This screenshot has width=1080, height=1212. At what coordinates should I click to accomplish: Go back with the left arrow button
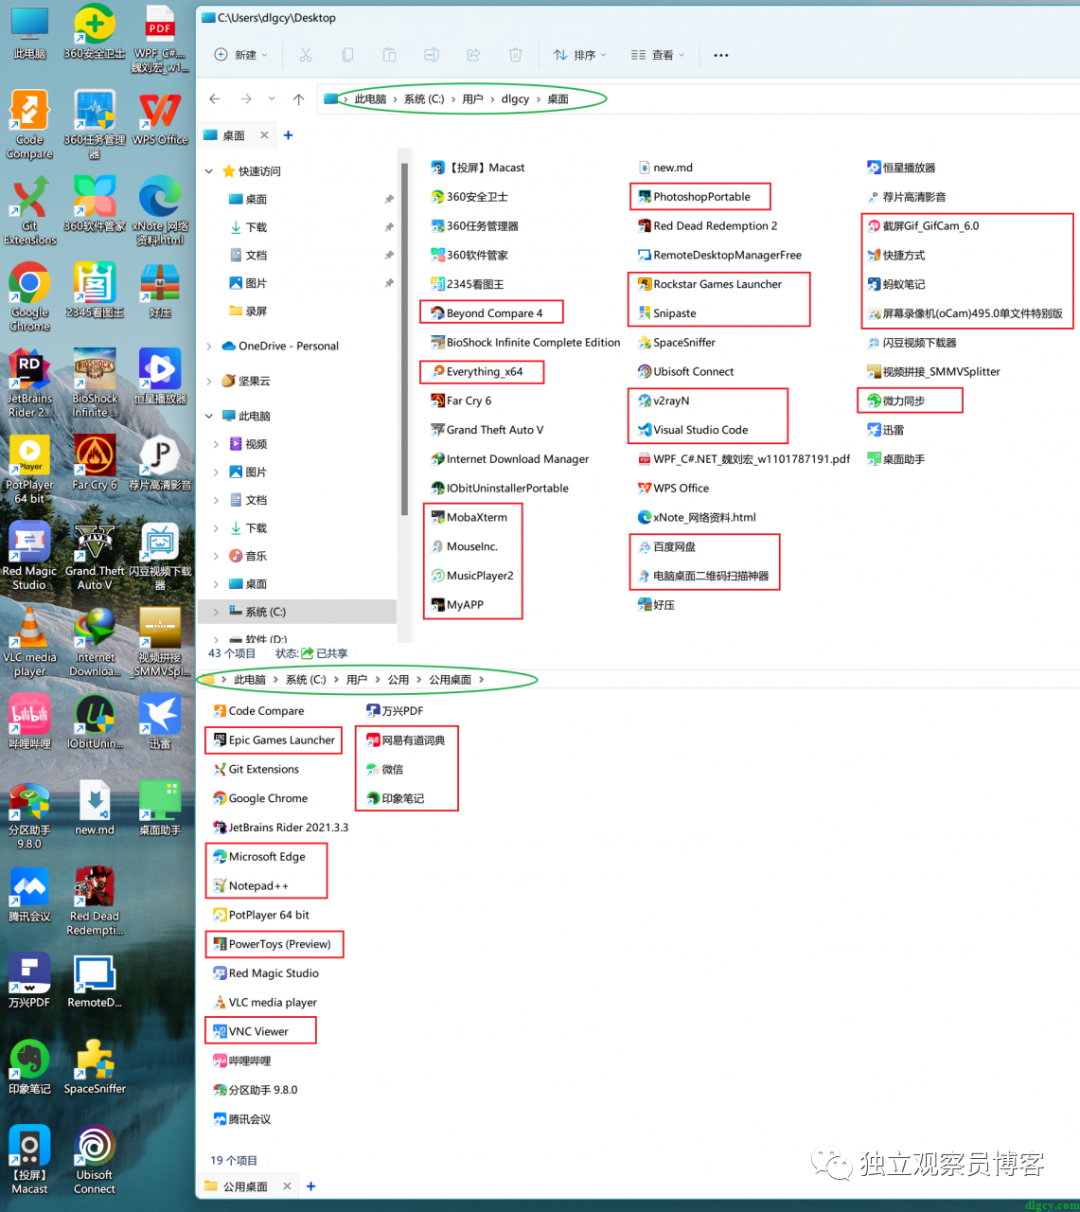pos(214,99)
